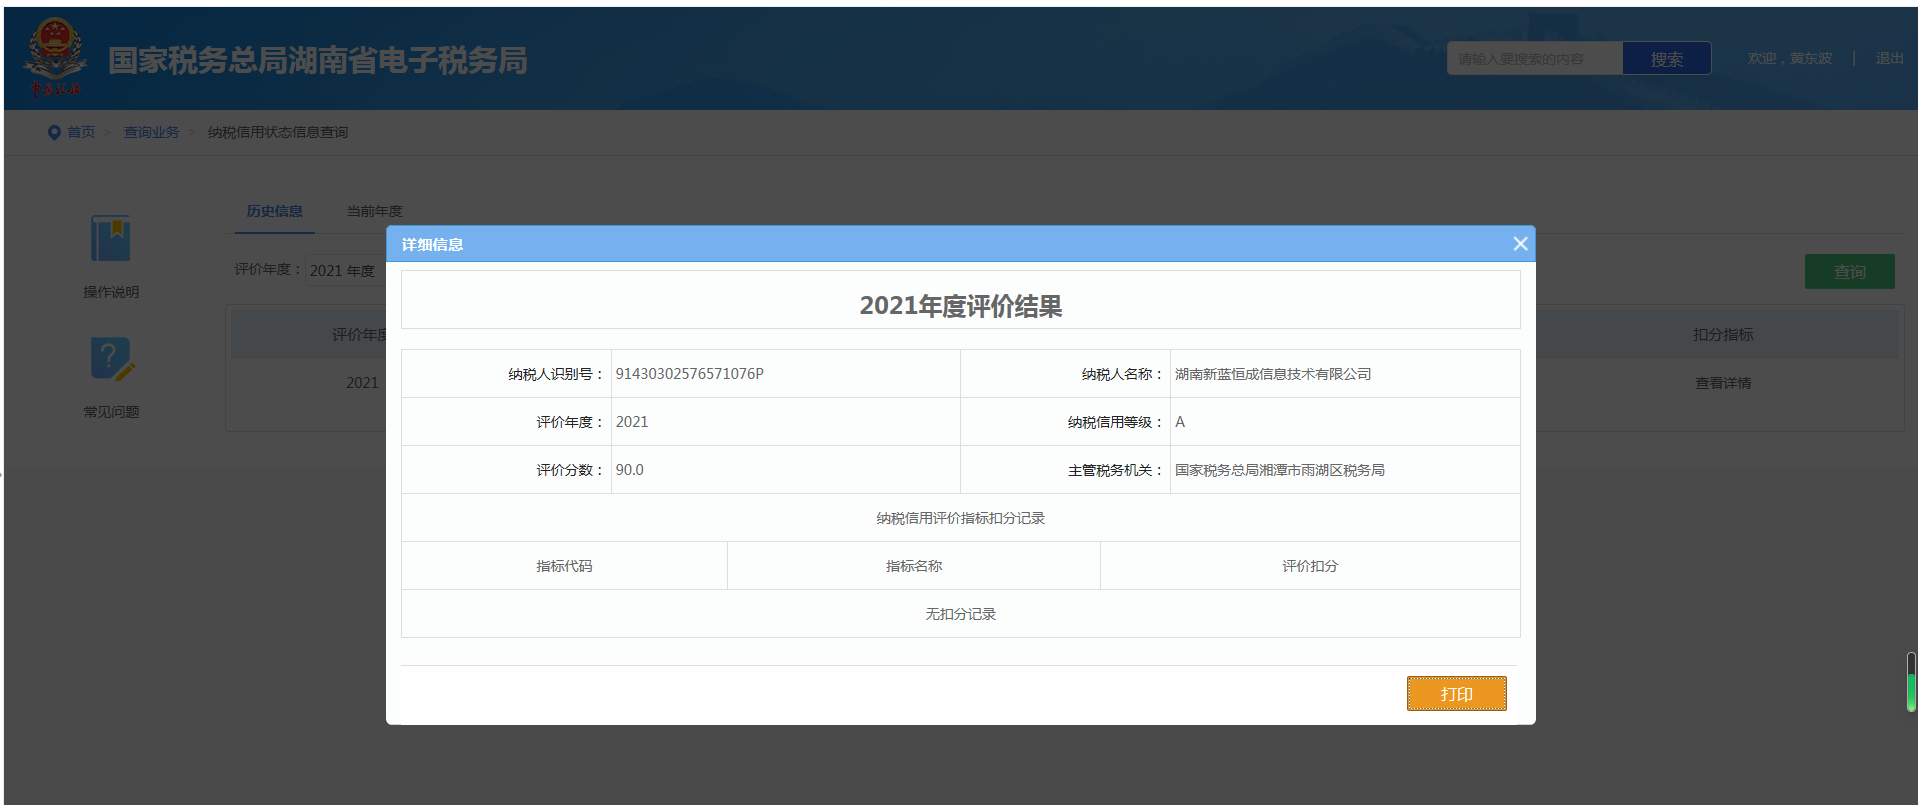
Task: Click the 退出 logout link
Action: coord(1889,59)
